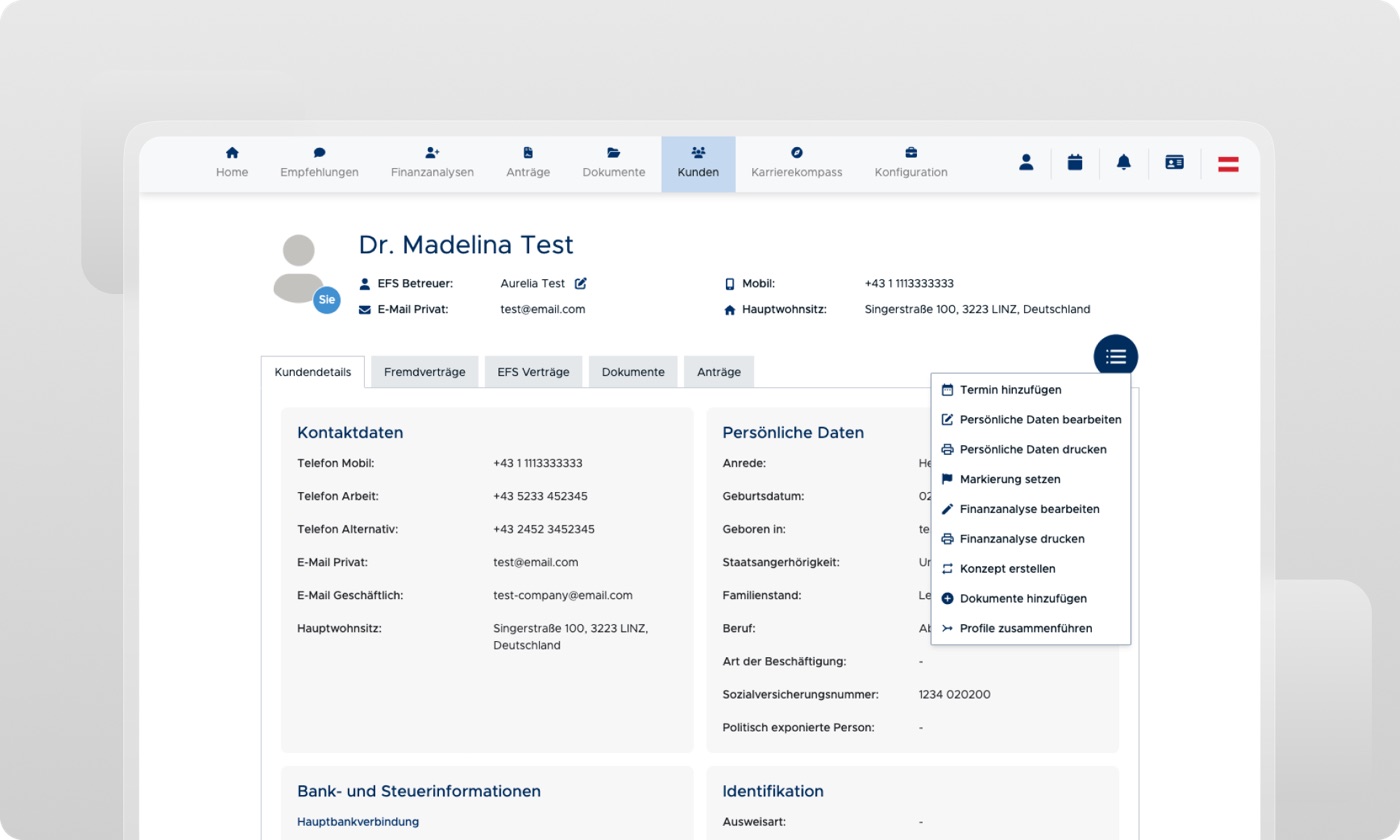Click the user profile icon in header
Viewport: 1400px width, 840px height.
point(1026,163)
